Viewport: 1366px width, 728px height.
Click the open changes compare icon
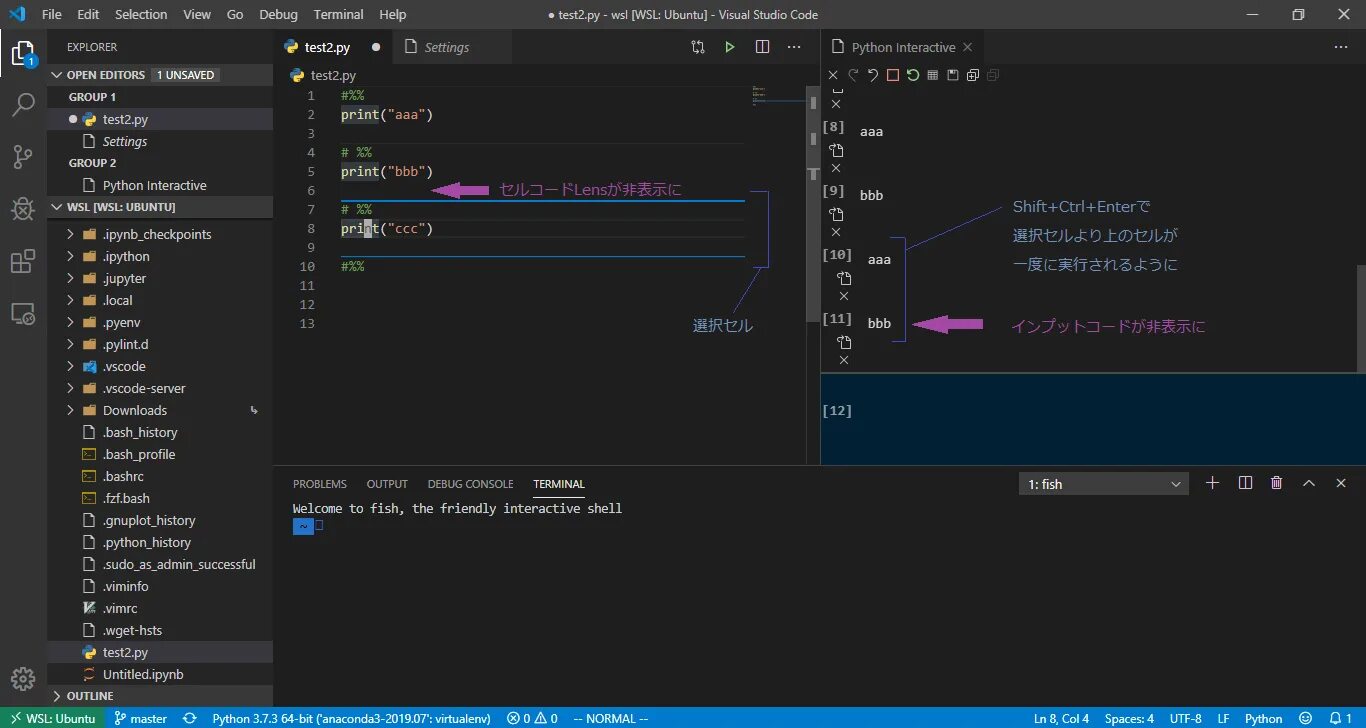tap(698, 47)
